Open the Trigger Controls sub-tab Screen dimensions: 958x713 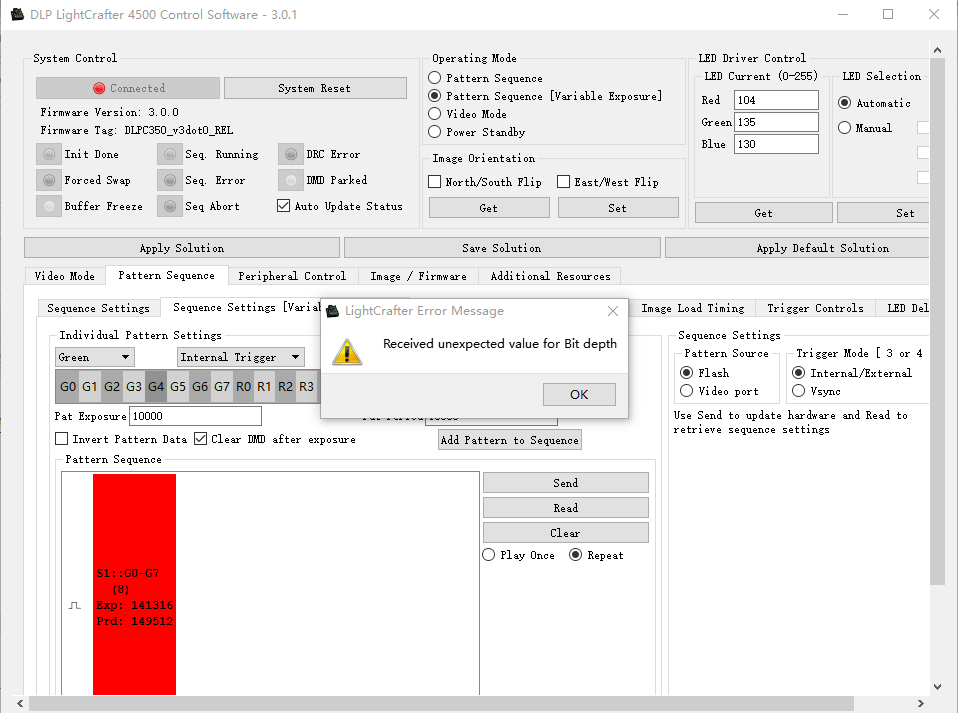pyautogui.click(x=815, y=308)
